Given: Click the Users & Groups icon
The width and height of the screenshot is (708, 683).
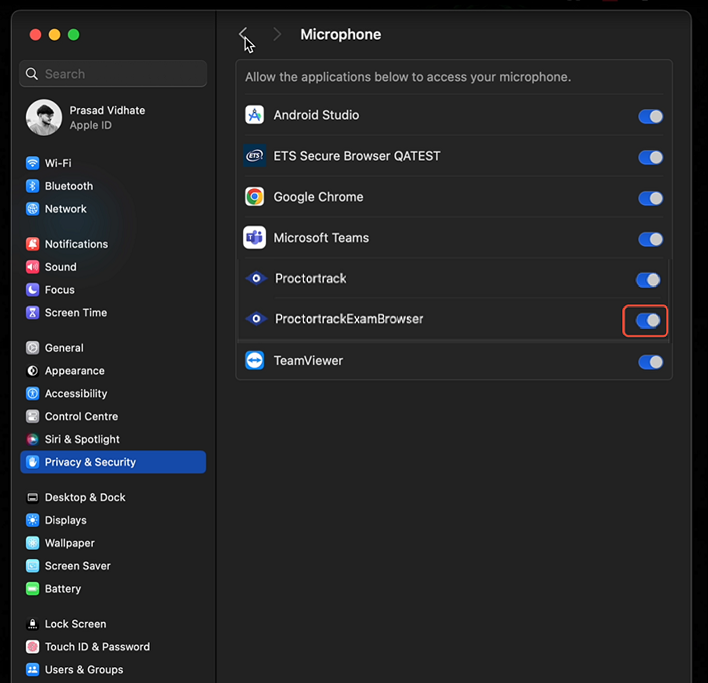Looking at the screenshot, I should point(33,669).
